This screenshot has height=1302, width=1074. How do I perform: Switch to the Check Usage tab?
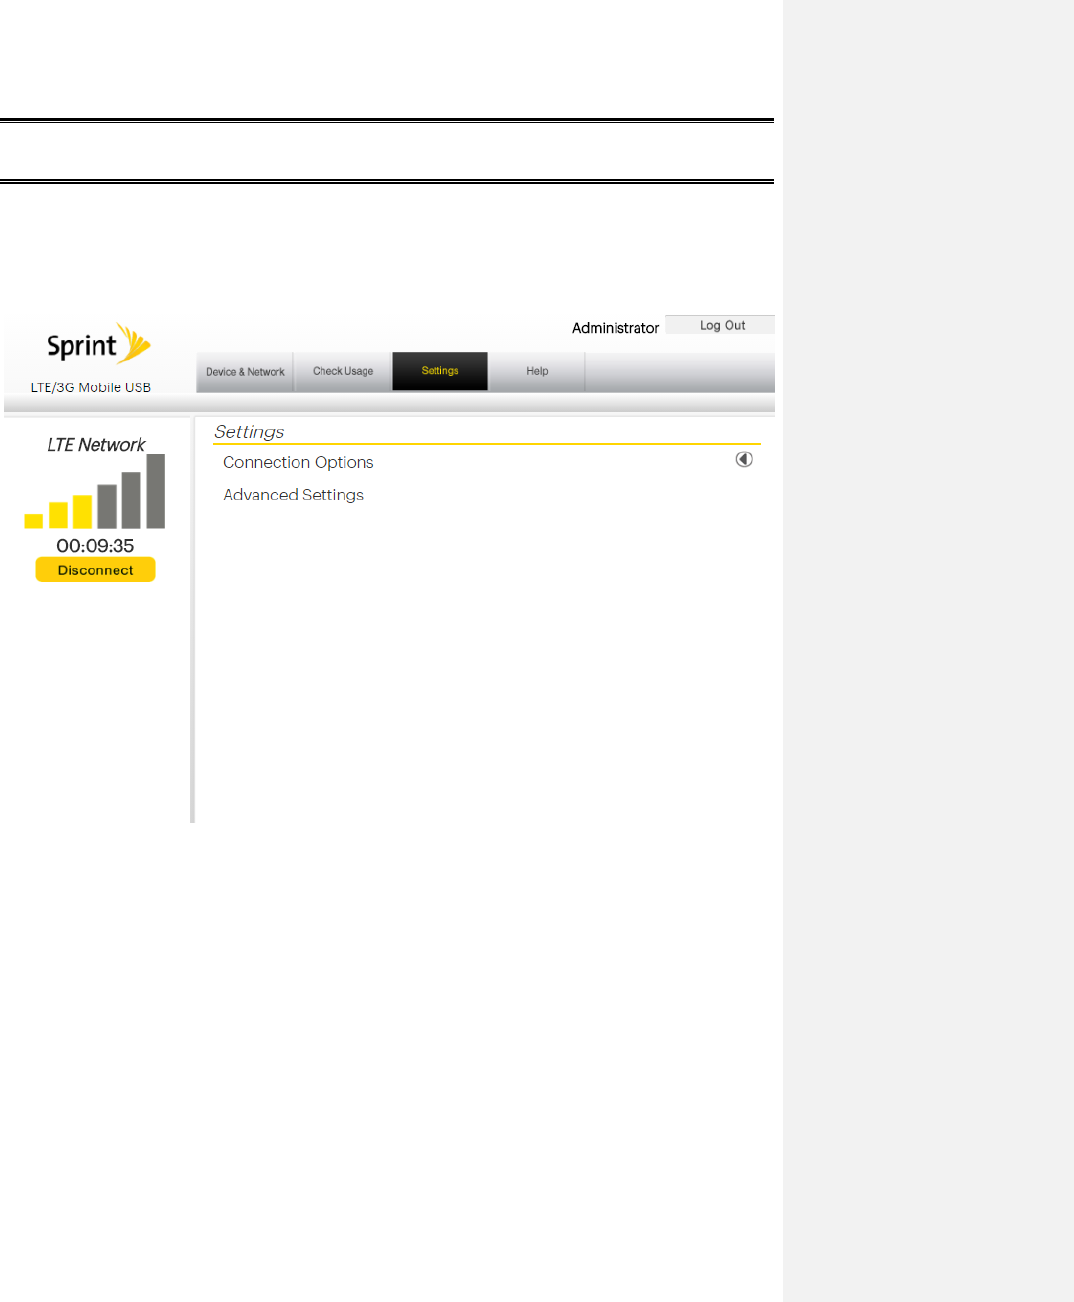coord(343,371)
